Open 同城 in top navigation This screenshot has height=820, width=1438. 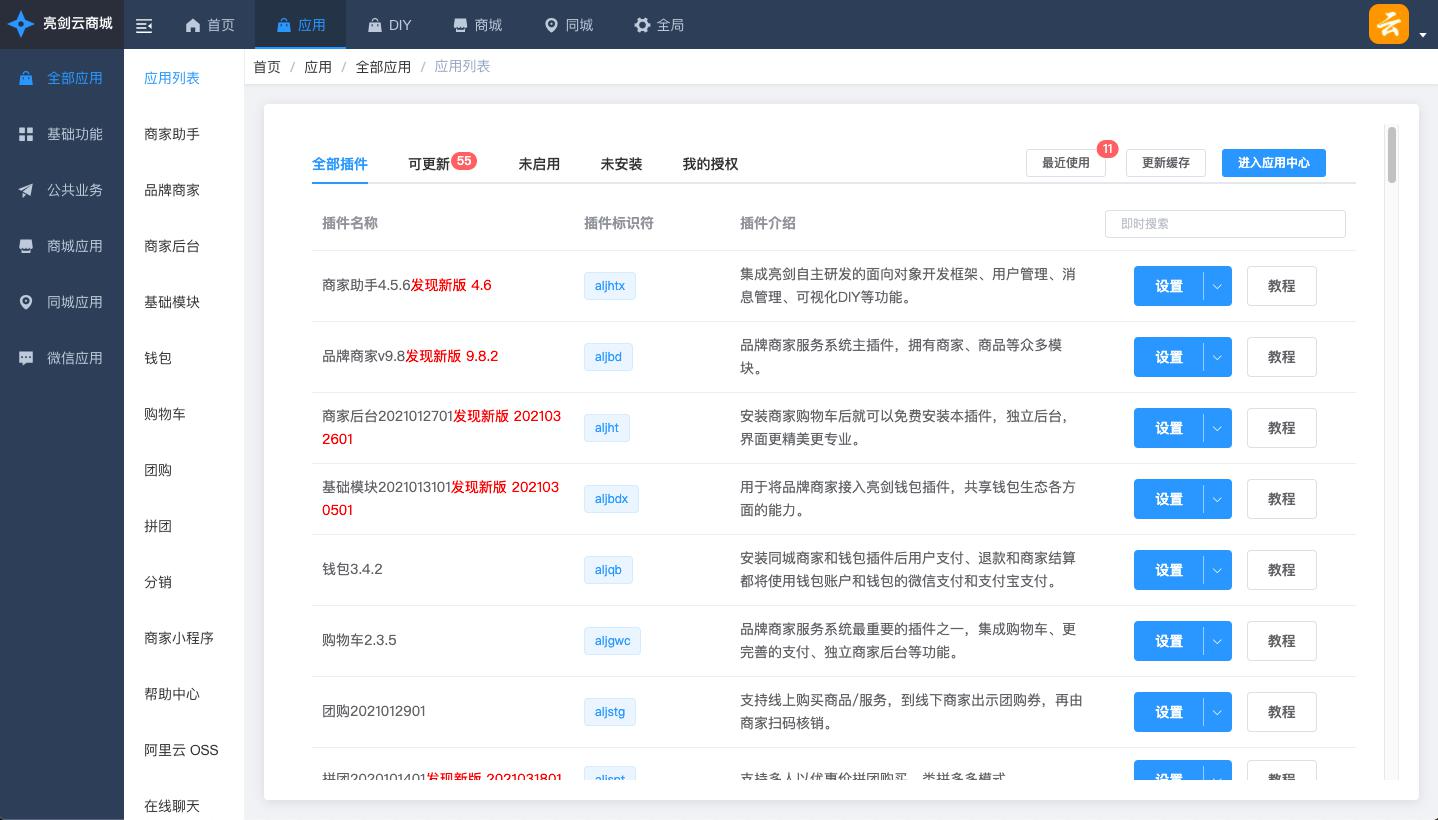(568, 25)
